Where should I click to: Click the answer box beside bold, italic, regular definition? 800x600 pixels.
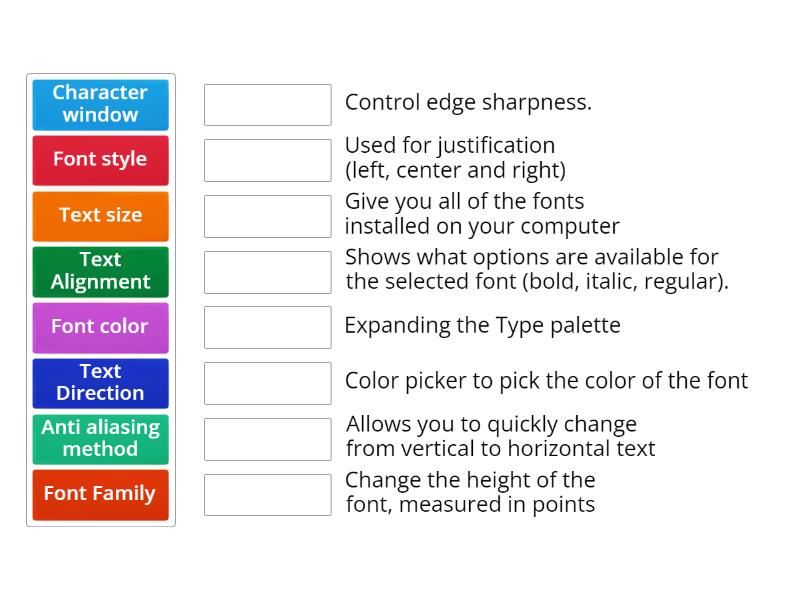[x=267, y=270]
